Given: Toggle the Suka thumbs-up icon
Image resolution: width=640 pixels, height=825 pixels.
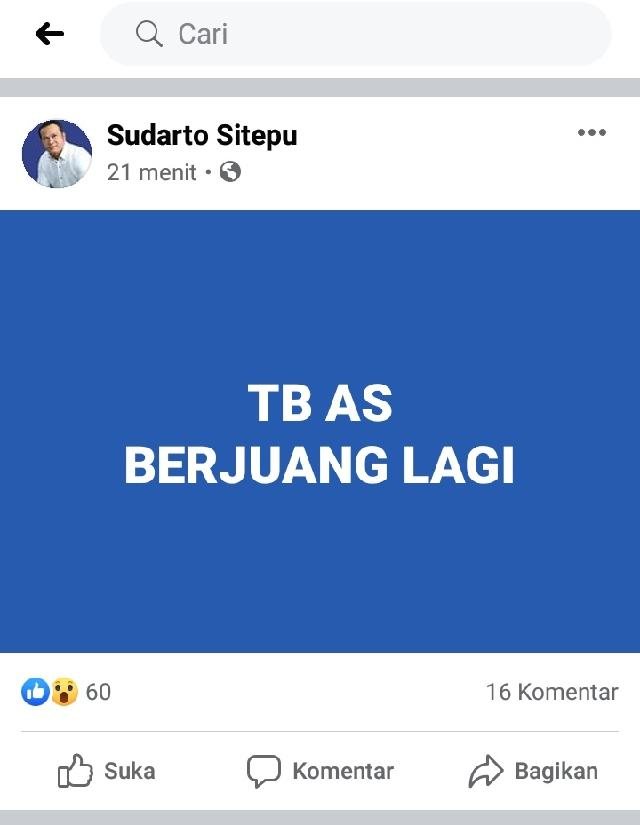Looking at the screenshot, I should (75, 771).
